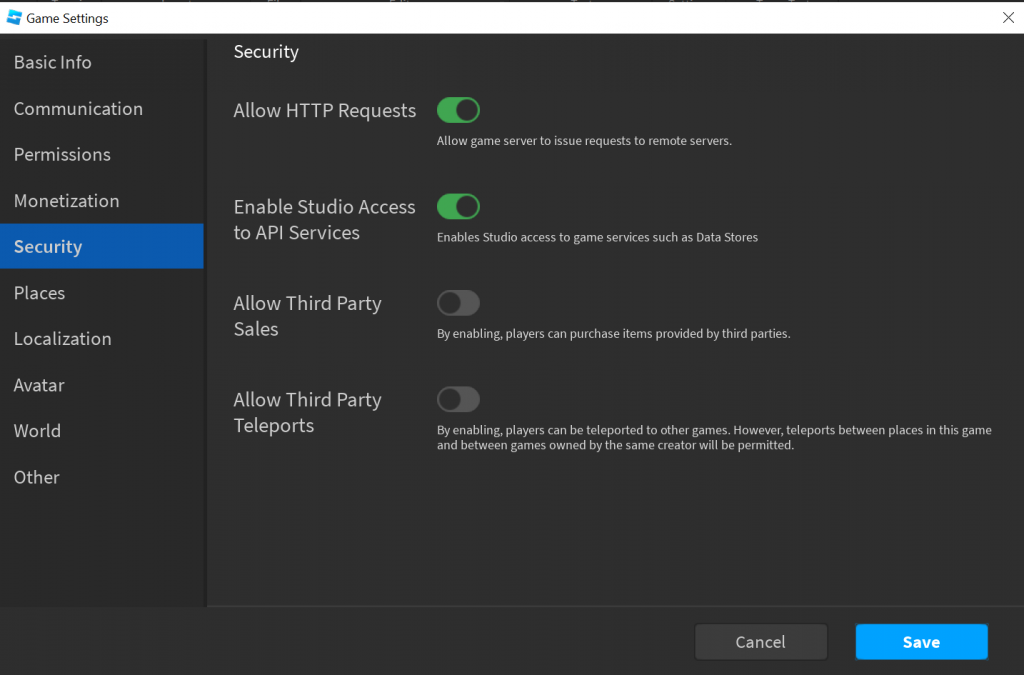The width and height of the screenshot is (1024, 675).
Task: Click the Enable Studio Access to API Services label
Action: pos(325,219)
